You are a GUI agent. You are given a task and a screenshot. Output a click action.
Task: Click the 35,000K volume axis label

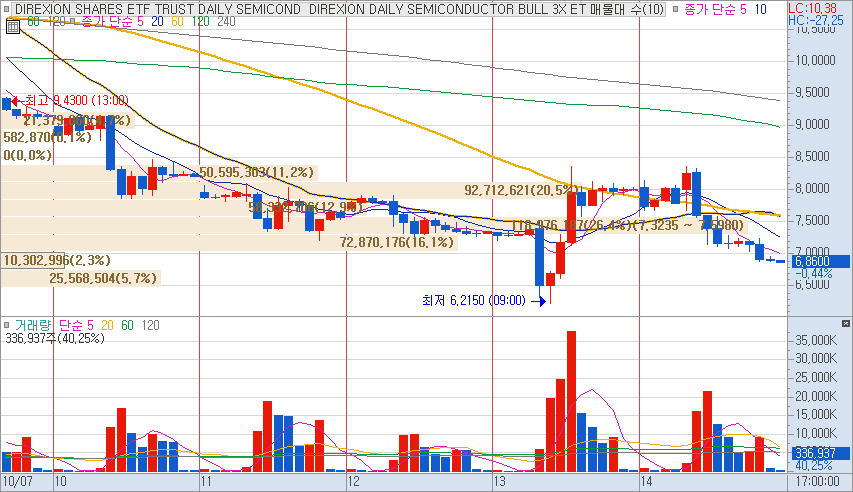[815, 341]
